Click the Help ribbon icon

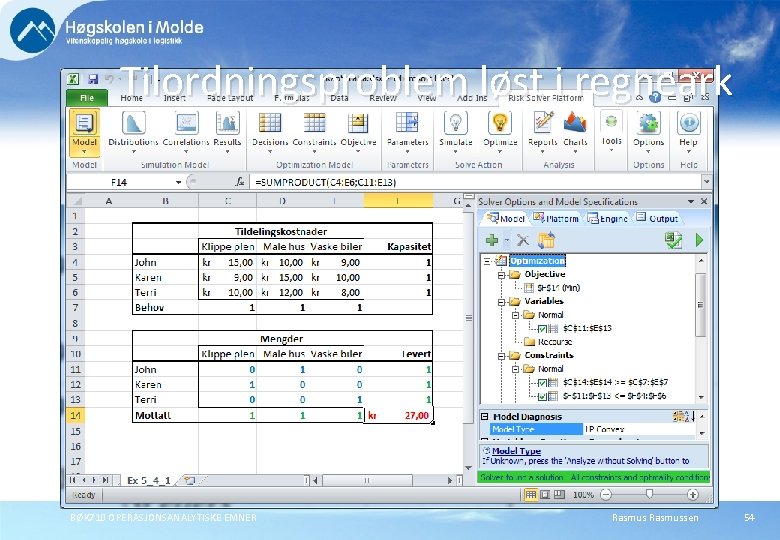tap(688, 123)
